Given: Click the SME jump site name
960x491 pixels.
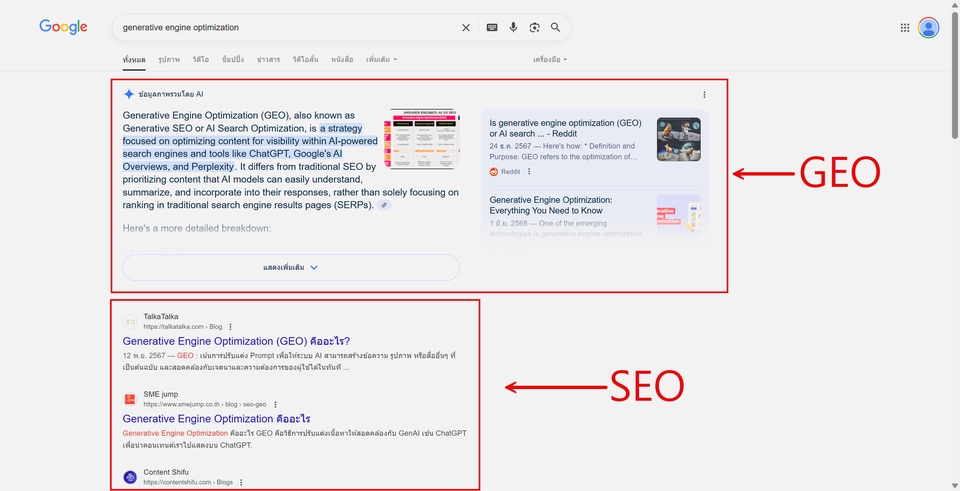Looking at the screenshot, I should pyautogui.click(x=161, y=394).
